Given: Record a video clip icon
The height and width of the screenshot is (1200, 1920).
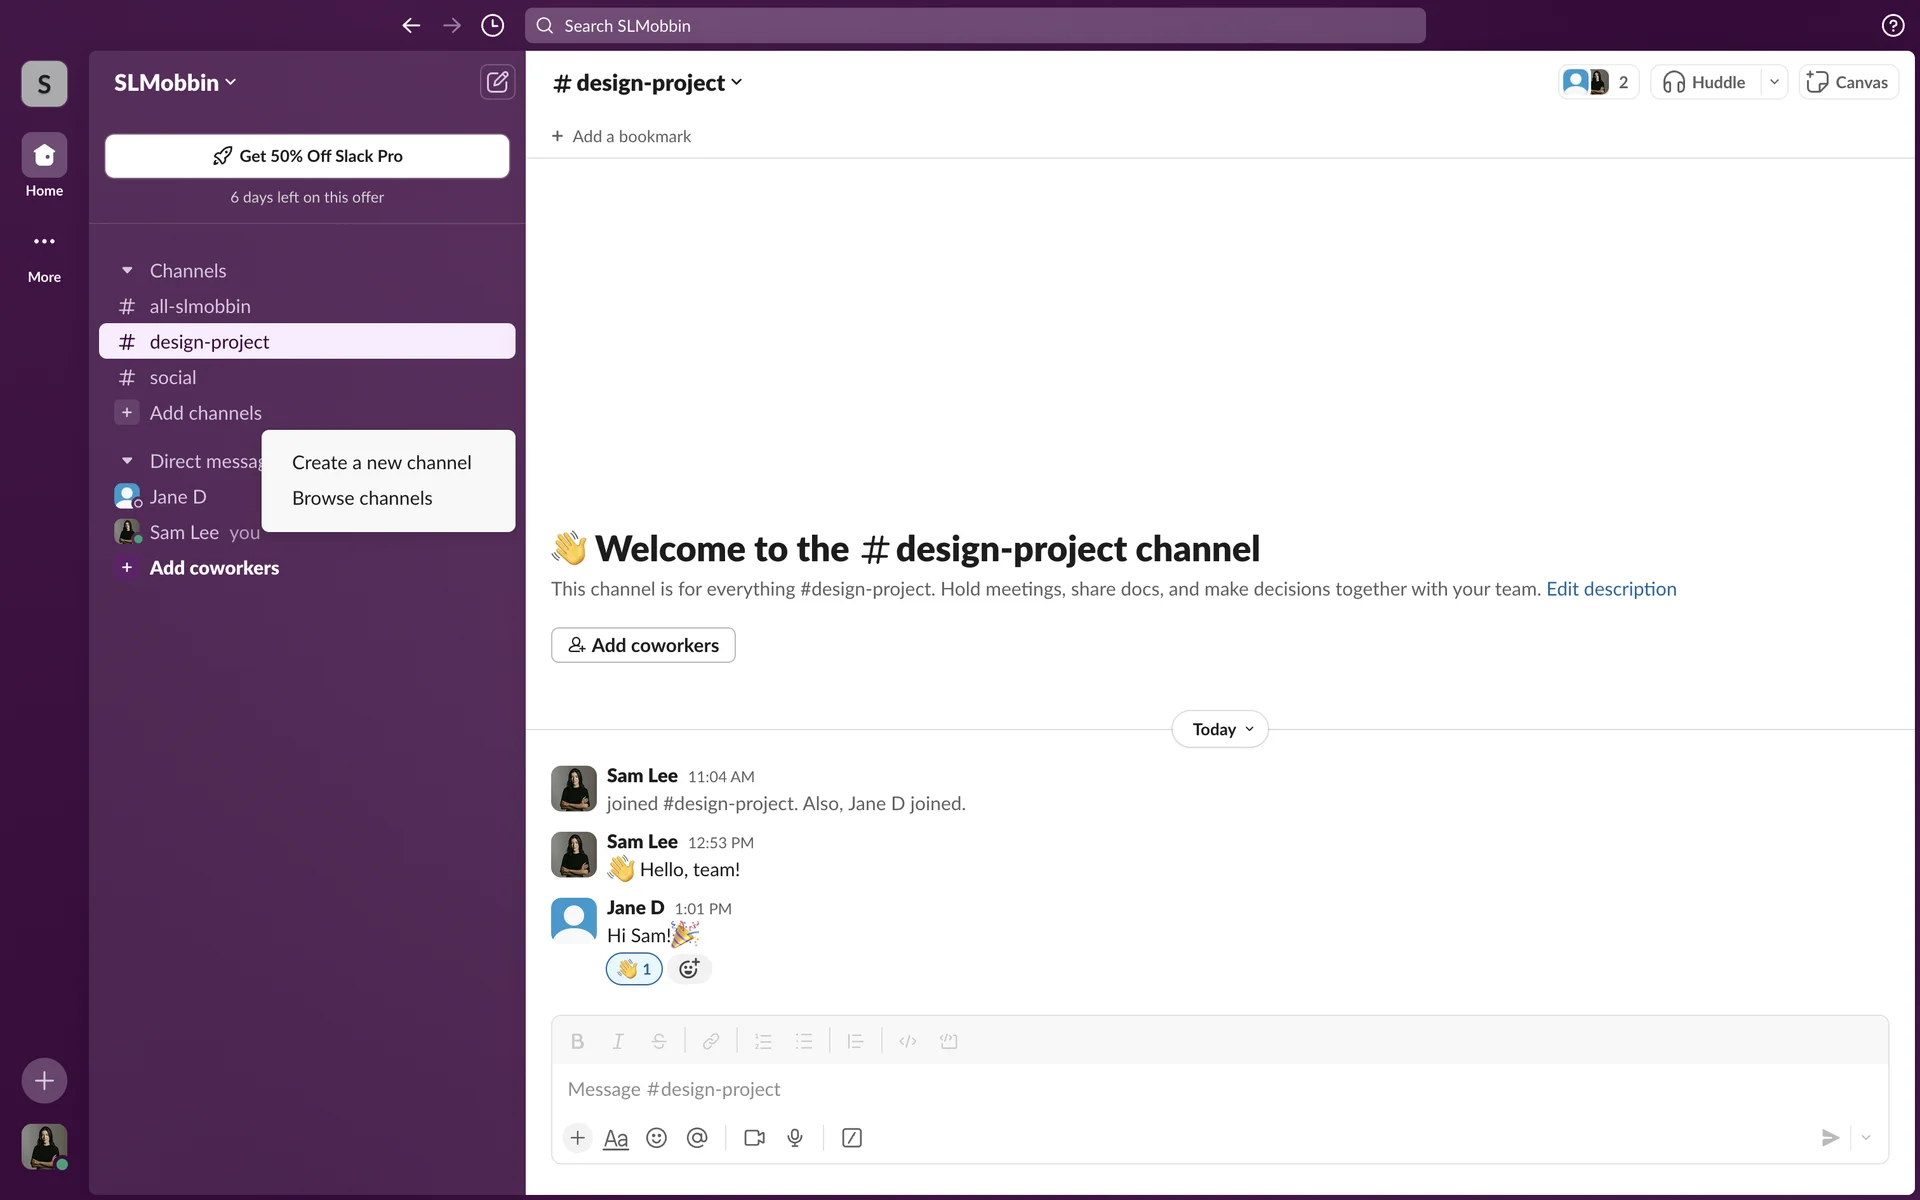Looking at the screenshot, I should tap(754, 1138).
